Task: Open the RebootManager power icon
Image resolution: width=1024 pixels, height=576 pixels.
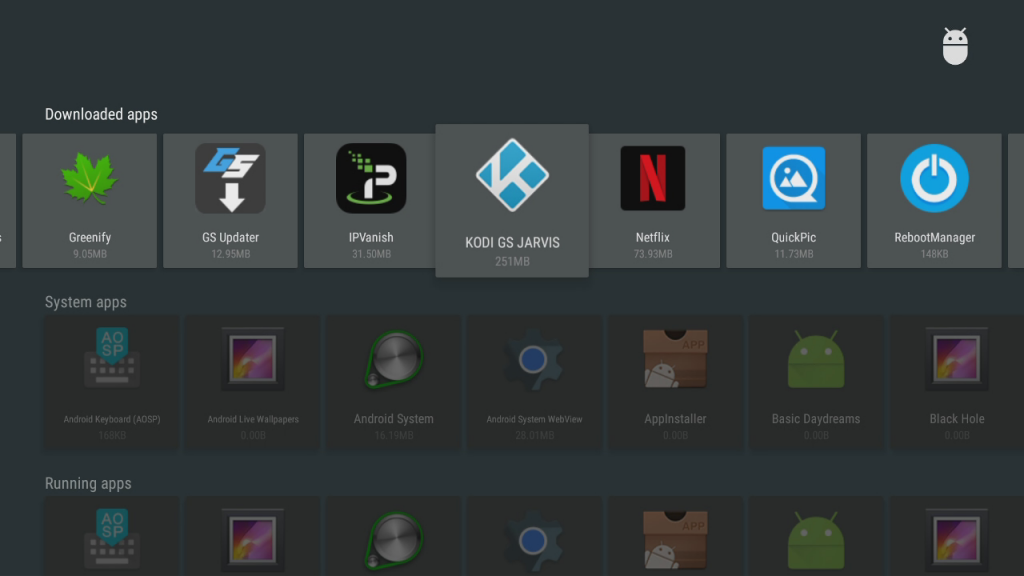Action: click(935, 178)
